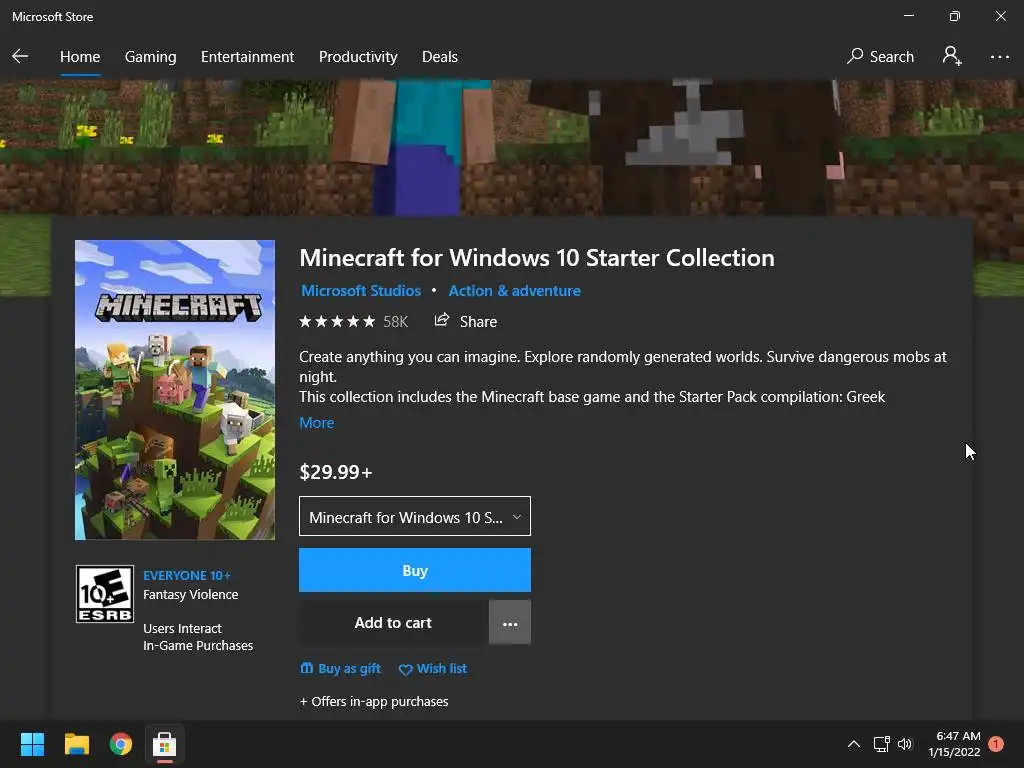This screenshot has height=768, width=1024.
Task: Open network status tray icon
Action: (x=882, y=744)
